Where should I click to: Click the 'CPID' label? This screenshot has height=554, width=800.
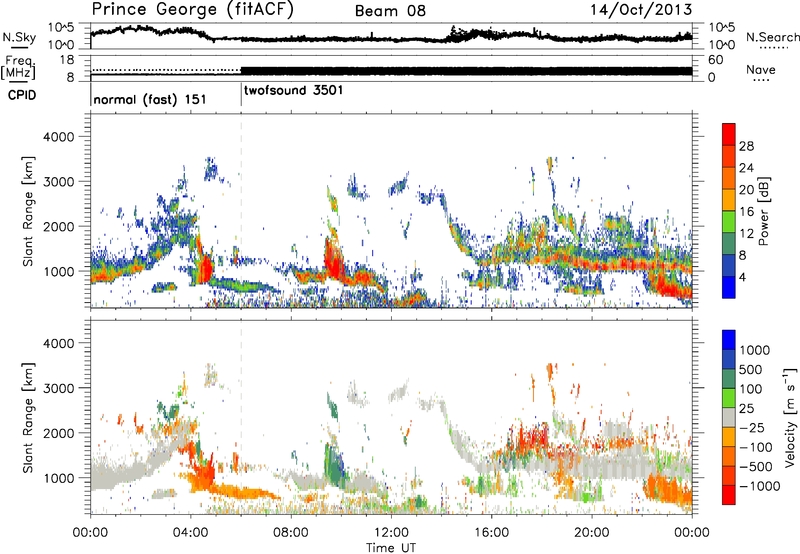22,95
